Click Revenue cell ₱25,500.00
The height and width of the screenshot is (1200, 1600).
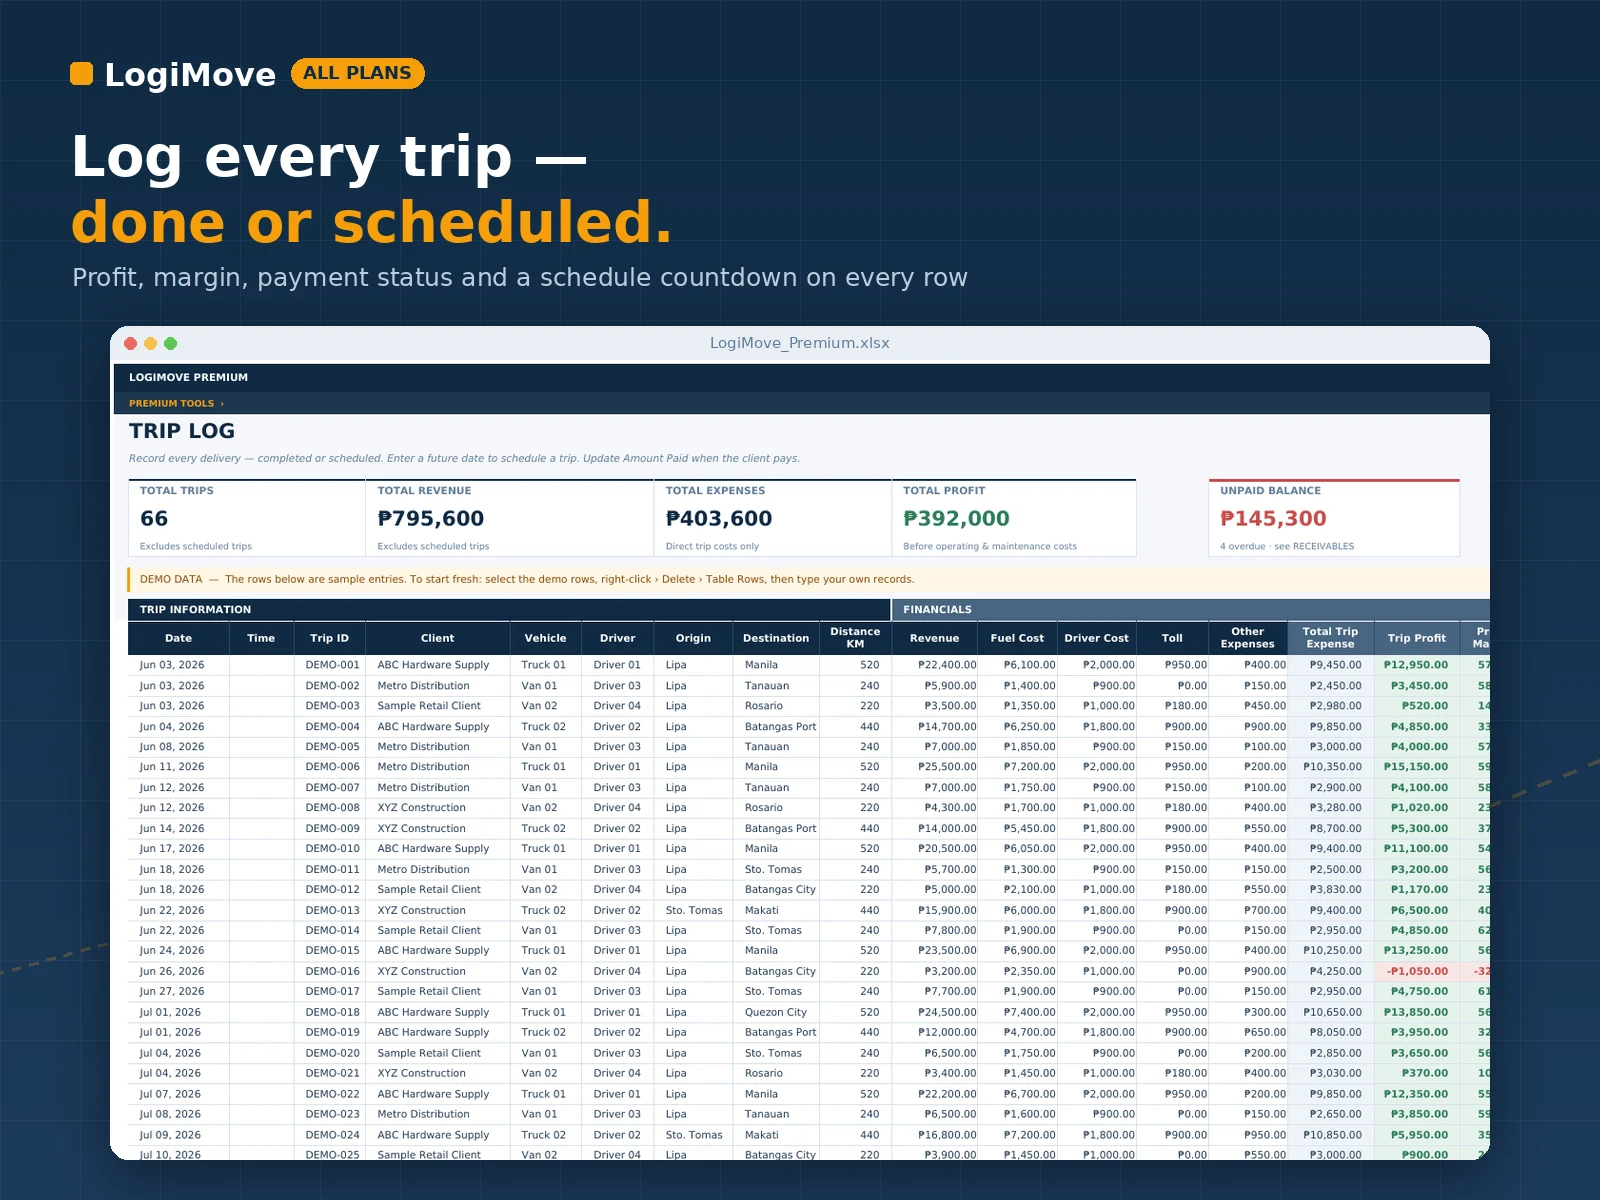934,767
